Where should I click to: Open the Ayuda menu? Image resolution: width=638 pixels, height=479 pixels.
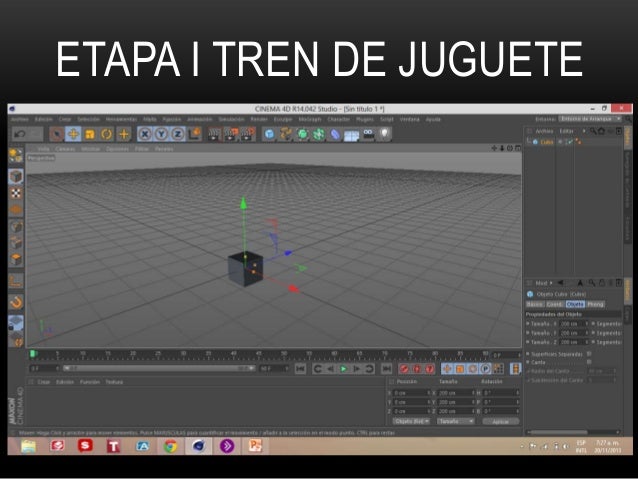pos(433,119)
